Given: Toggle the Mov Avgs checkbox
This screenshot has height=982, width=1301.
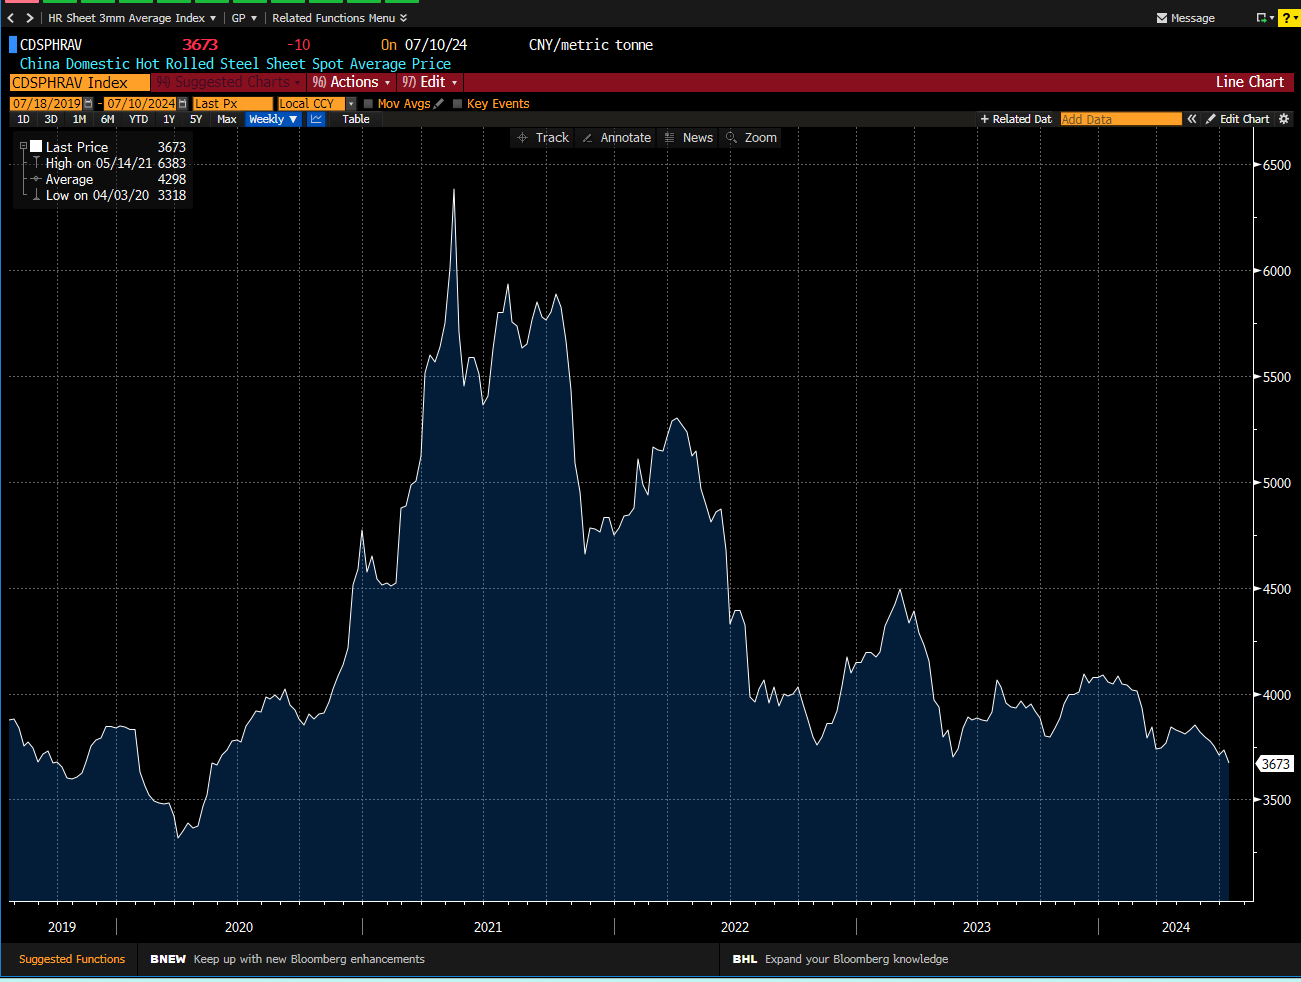Looking at the screenshot, I should point(368,104).
